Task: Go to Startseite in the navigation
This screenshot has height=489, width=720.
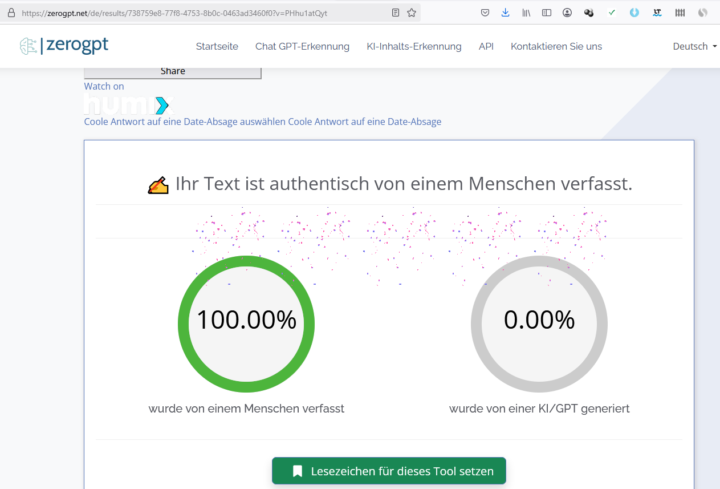Action: [217, 46]
